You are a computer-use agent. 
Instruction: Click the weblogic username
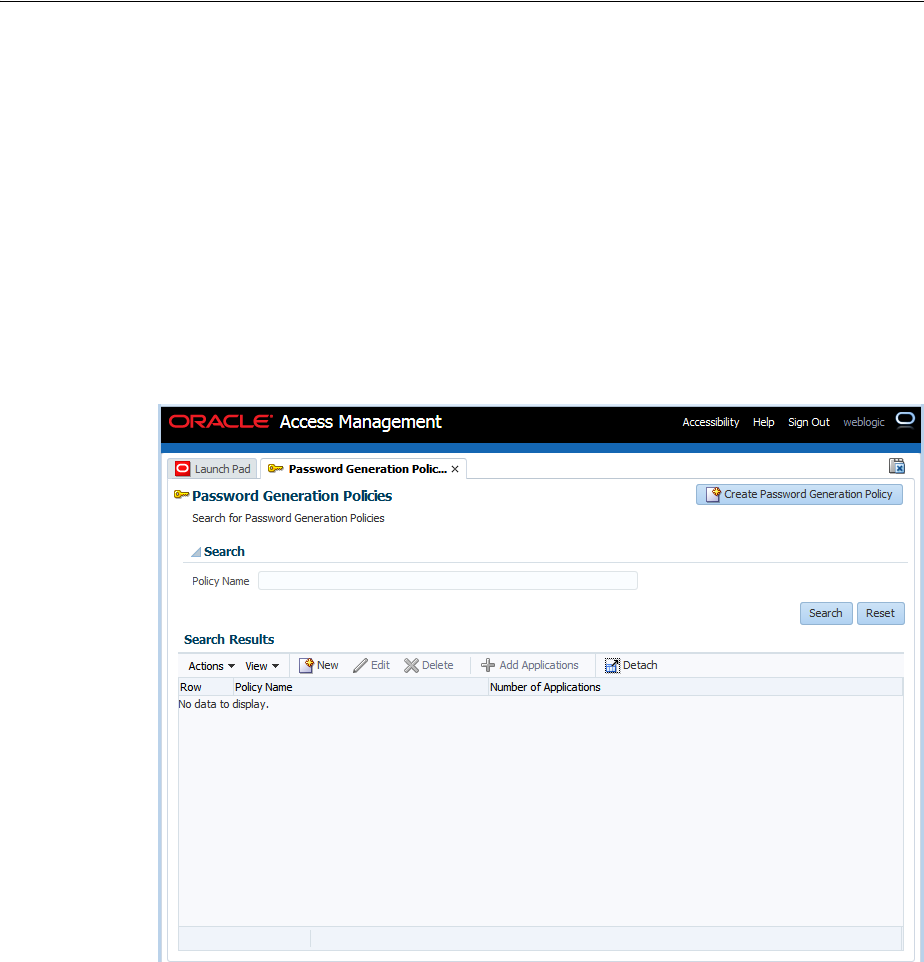click(863, 422)
